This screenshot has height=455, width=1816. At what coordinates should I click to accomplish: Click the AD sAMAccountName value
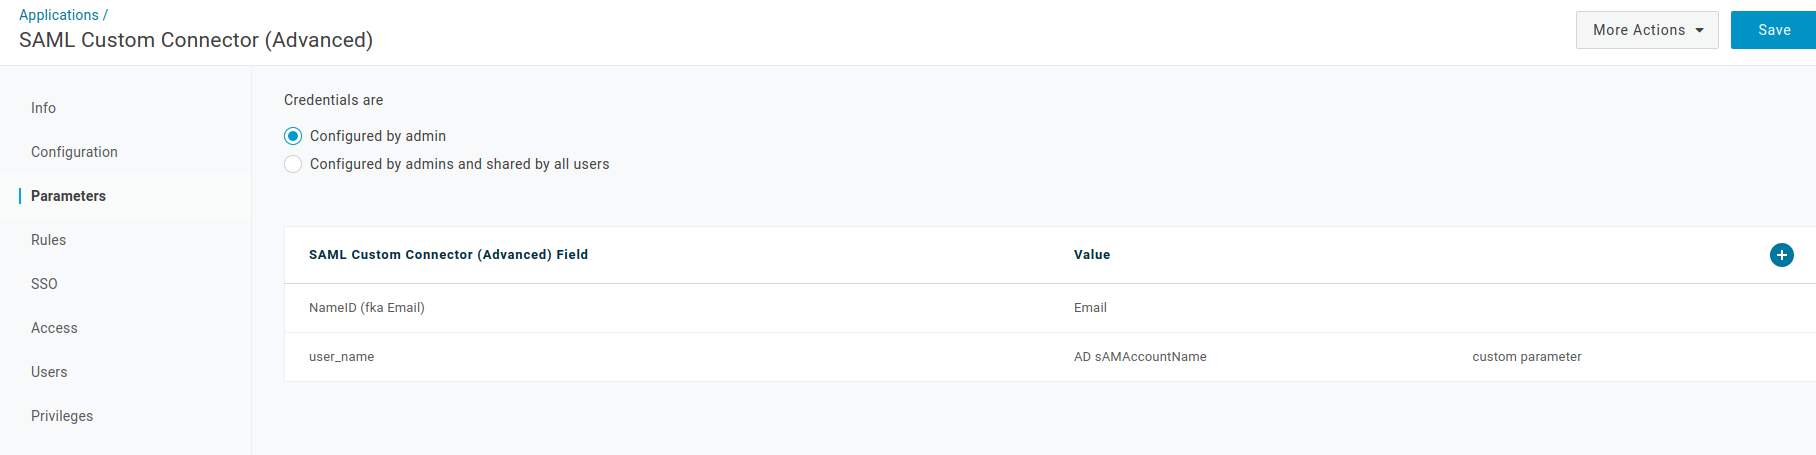click(1140, 357)
